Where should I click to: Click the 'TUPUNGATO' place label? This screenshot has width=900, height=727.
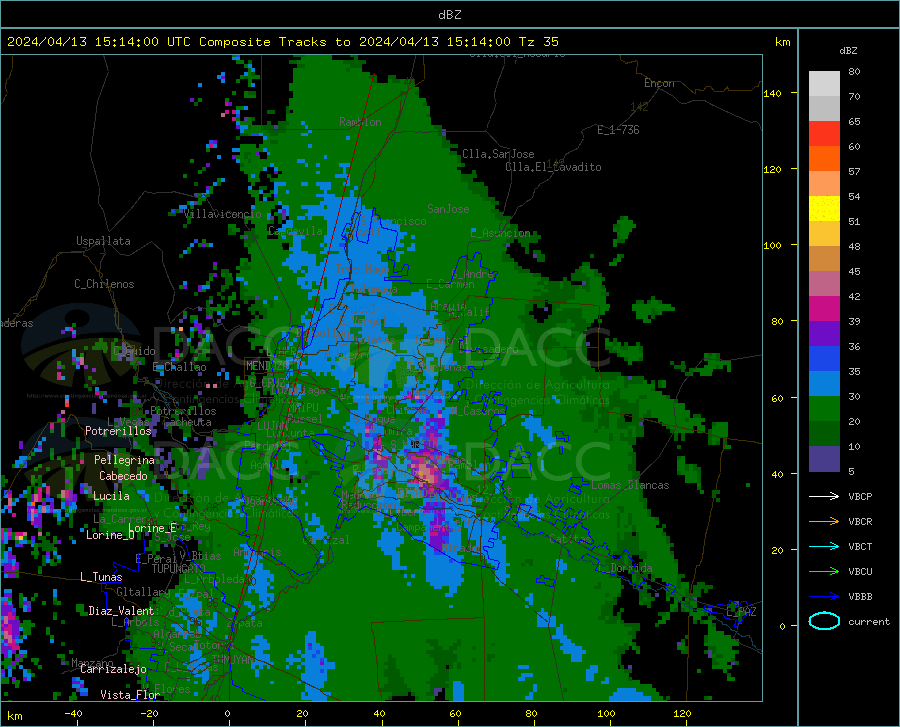179,569
